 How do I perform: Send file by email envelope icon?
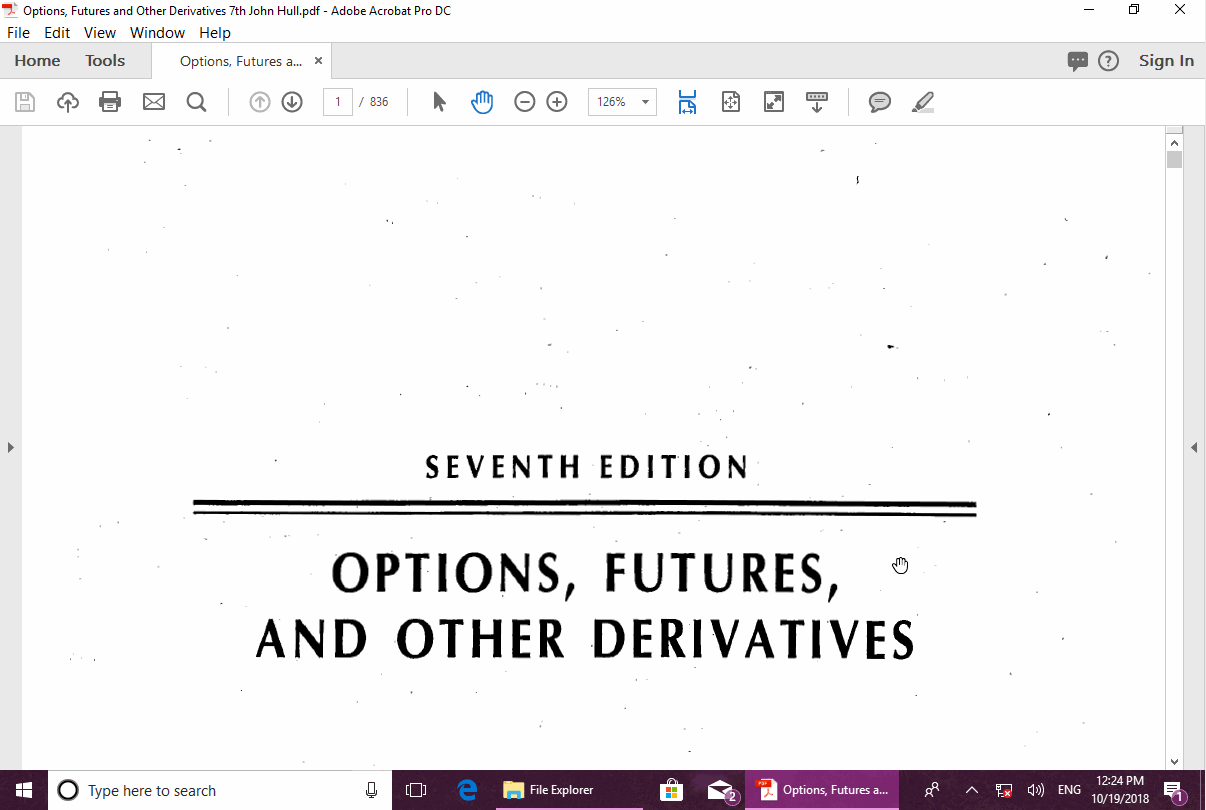[154, 102]
